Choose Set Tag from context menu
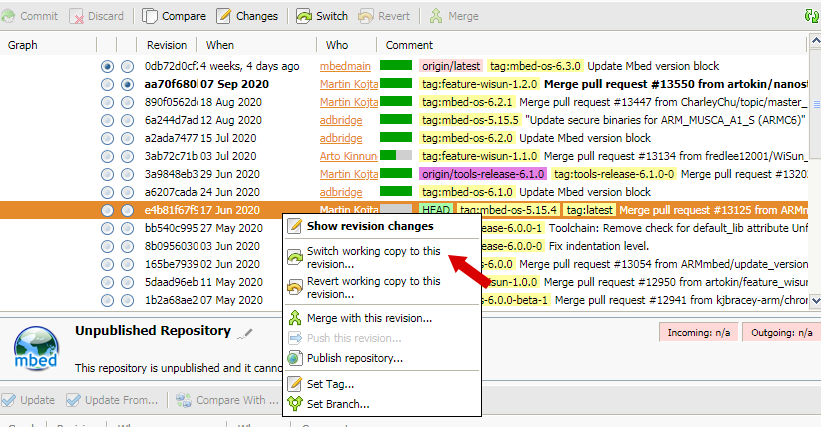 [382, 384]
